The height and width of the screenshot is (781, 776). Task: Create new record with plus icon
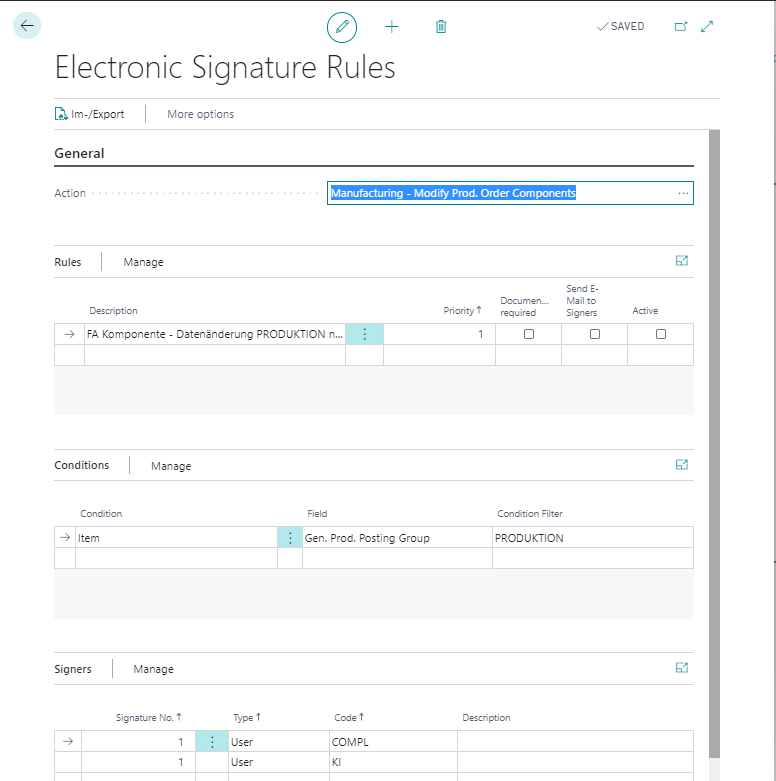(x=392, y=27)
